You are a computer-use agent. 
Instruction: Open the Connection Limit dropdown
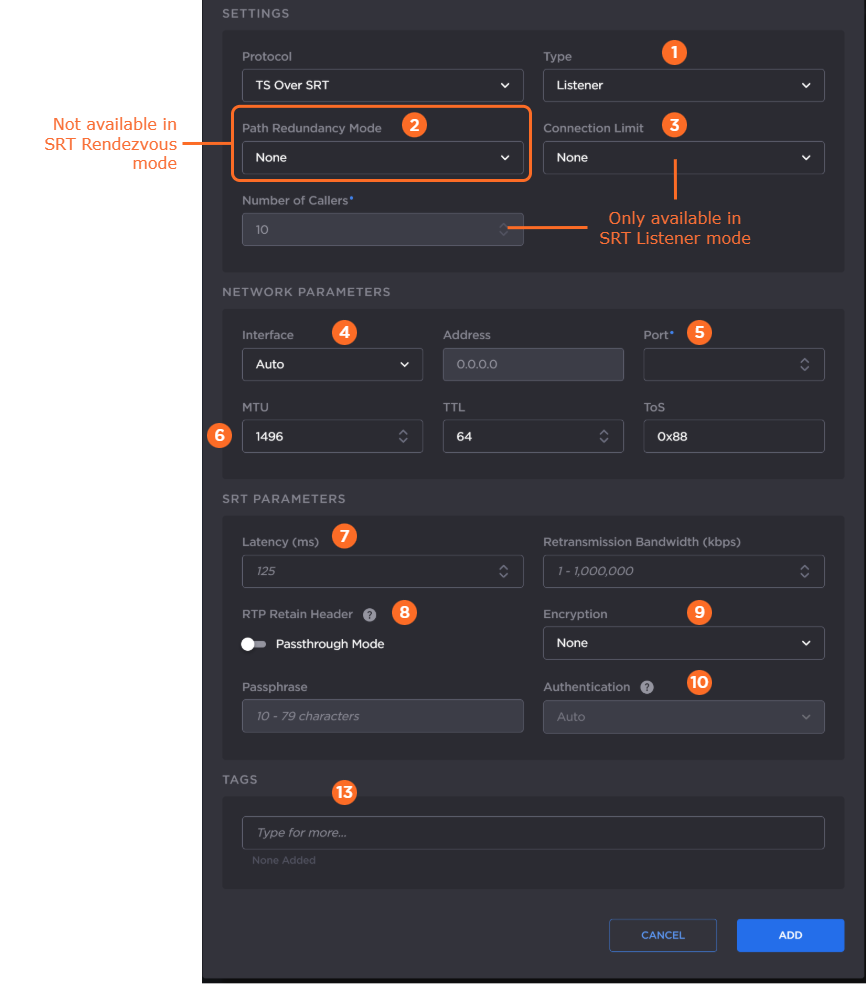[x=683, y=157]
